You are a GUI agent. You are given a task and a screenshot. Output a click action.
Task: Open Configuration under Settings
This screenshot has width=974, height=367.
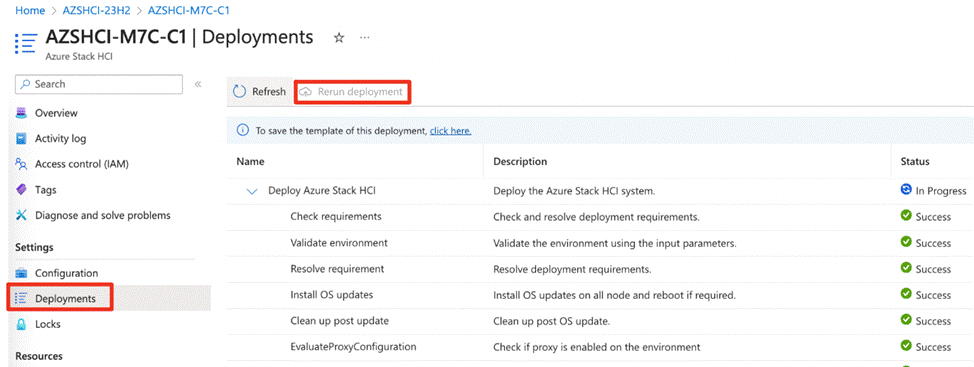click(66, 273)
